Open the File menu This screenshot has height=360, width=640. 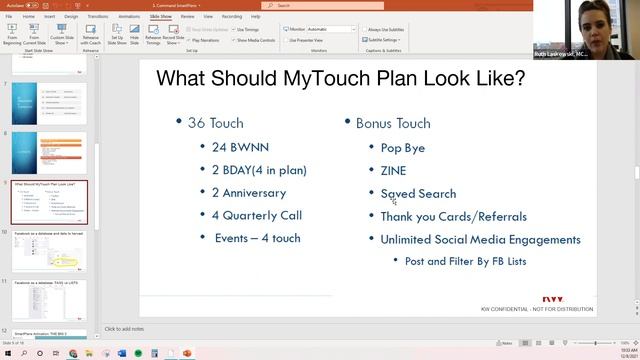pyautogui.click(x=9, y=17)
